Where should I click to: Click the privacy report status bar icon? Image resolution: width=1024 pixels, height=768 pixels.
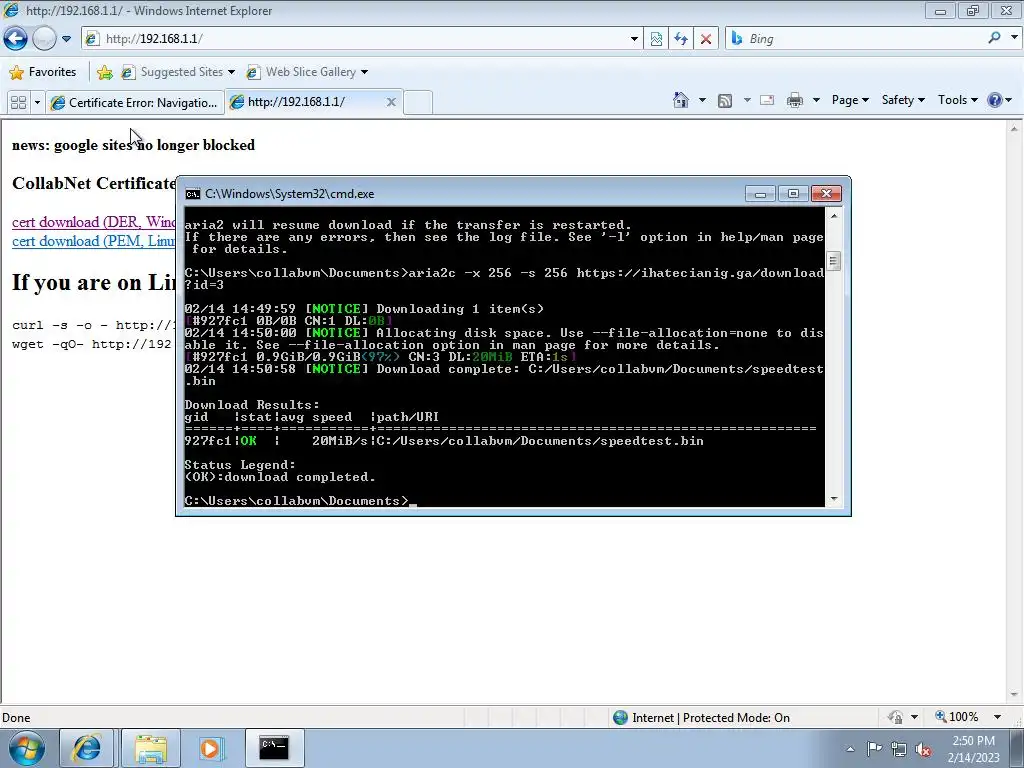(x=895, y=717)
